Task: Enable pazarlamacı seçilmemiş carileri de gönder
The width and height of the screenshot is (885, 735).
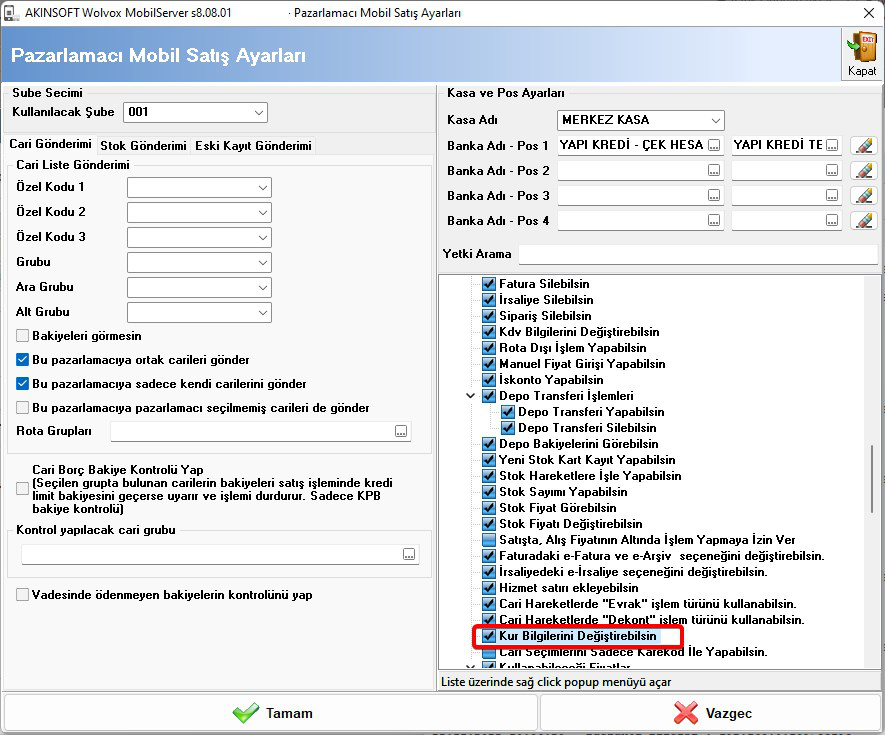Action: click(23, 408)
